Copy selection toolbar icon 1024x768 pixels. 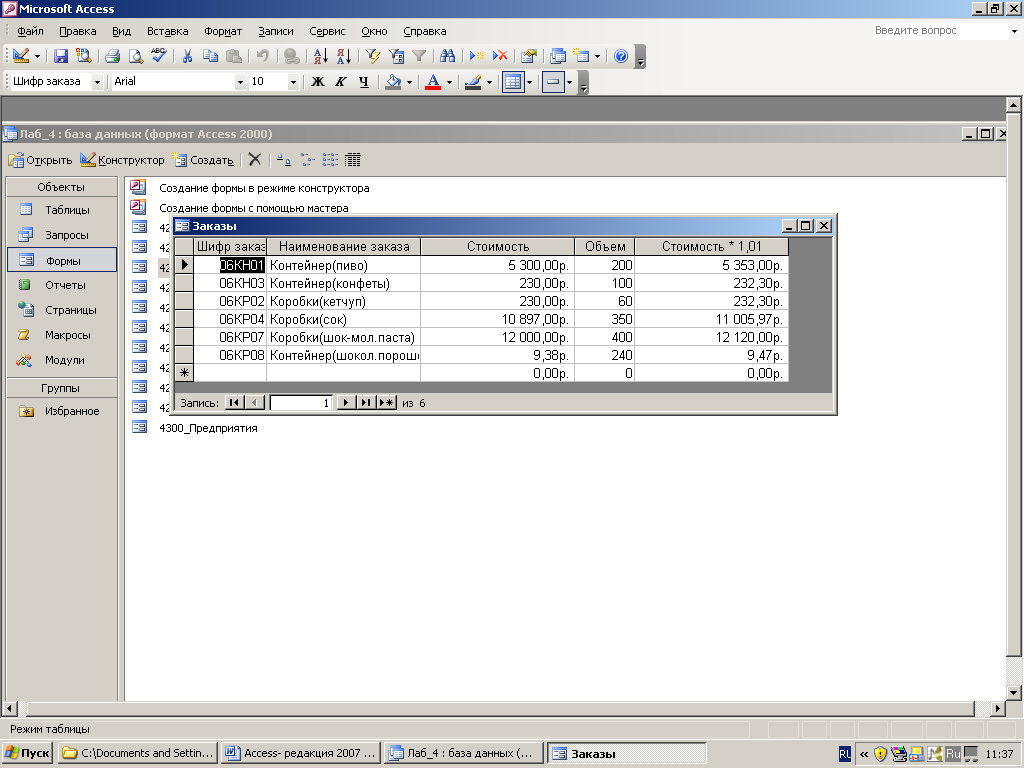coord(210,56)
